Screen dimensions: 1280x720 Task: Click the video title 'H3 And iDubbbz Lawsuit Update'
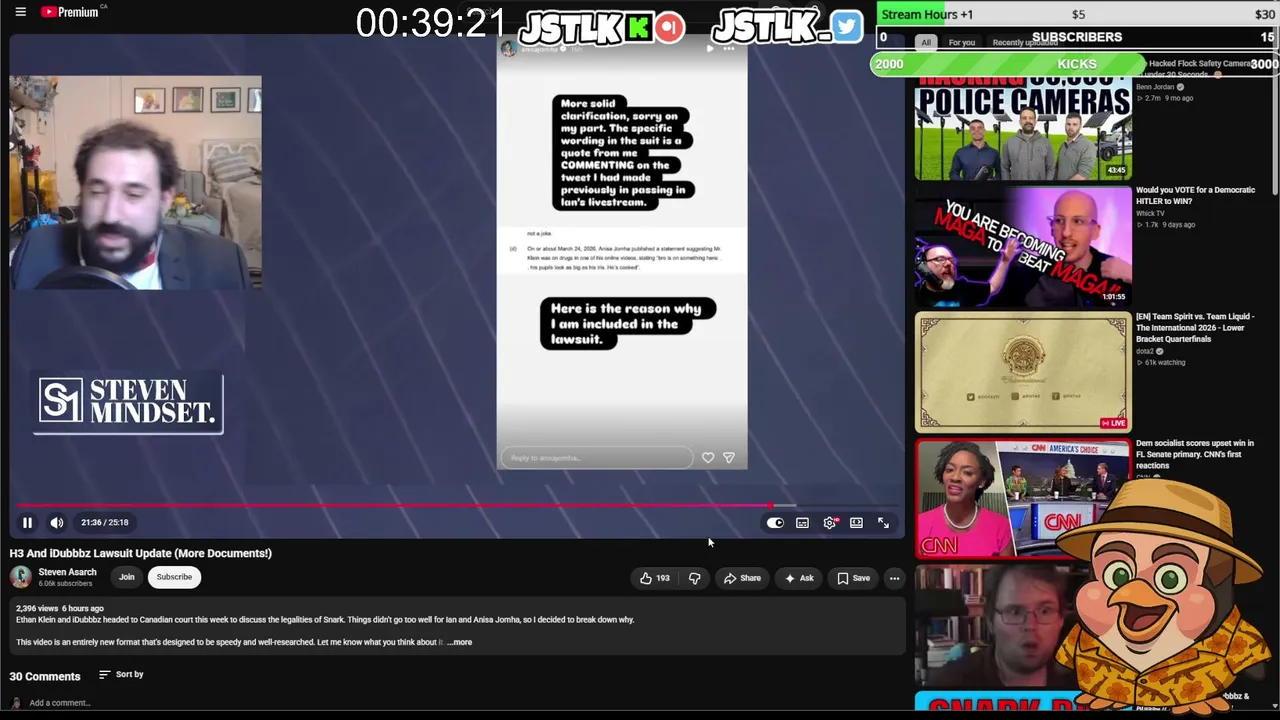[141, 553]
